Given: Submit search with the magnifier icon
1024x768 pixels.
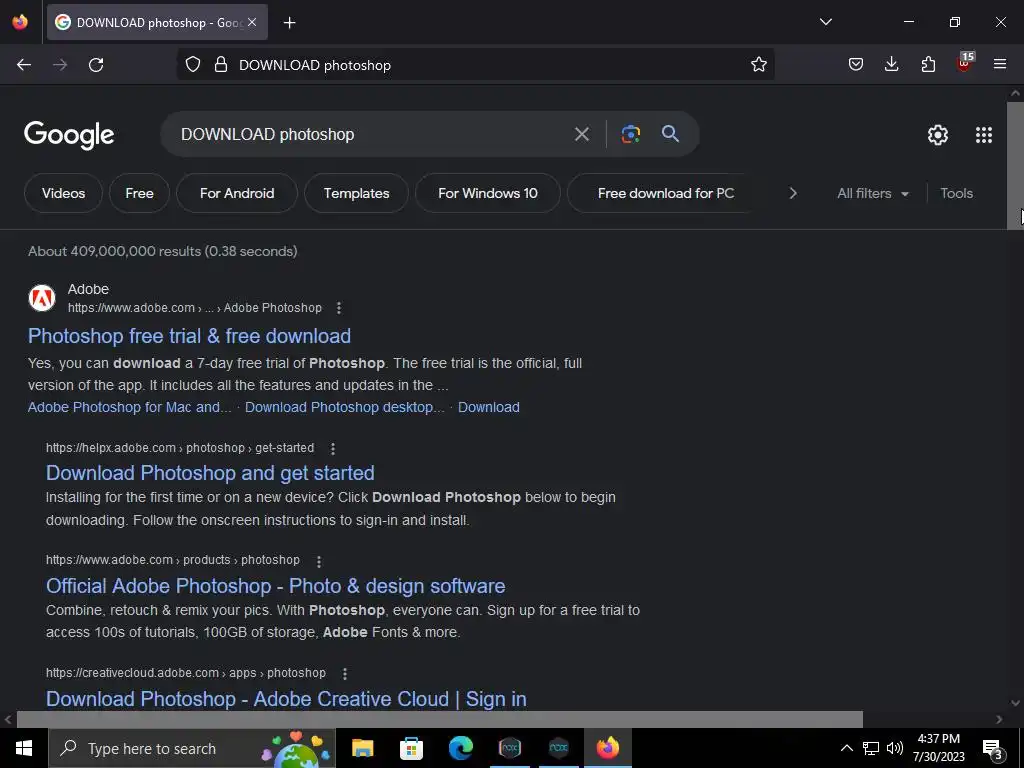Looking at the screenshot, I should coord(671,135).
